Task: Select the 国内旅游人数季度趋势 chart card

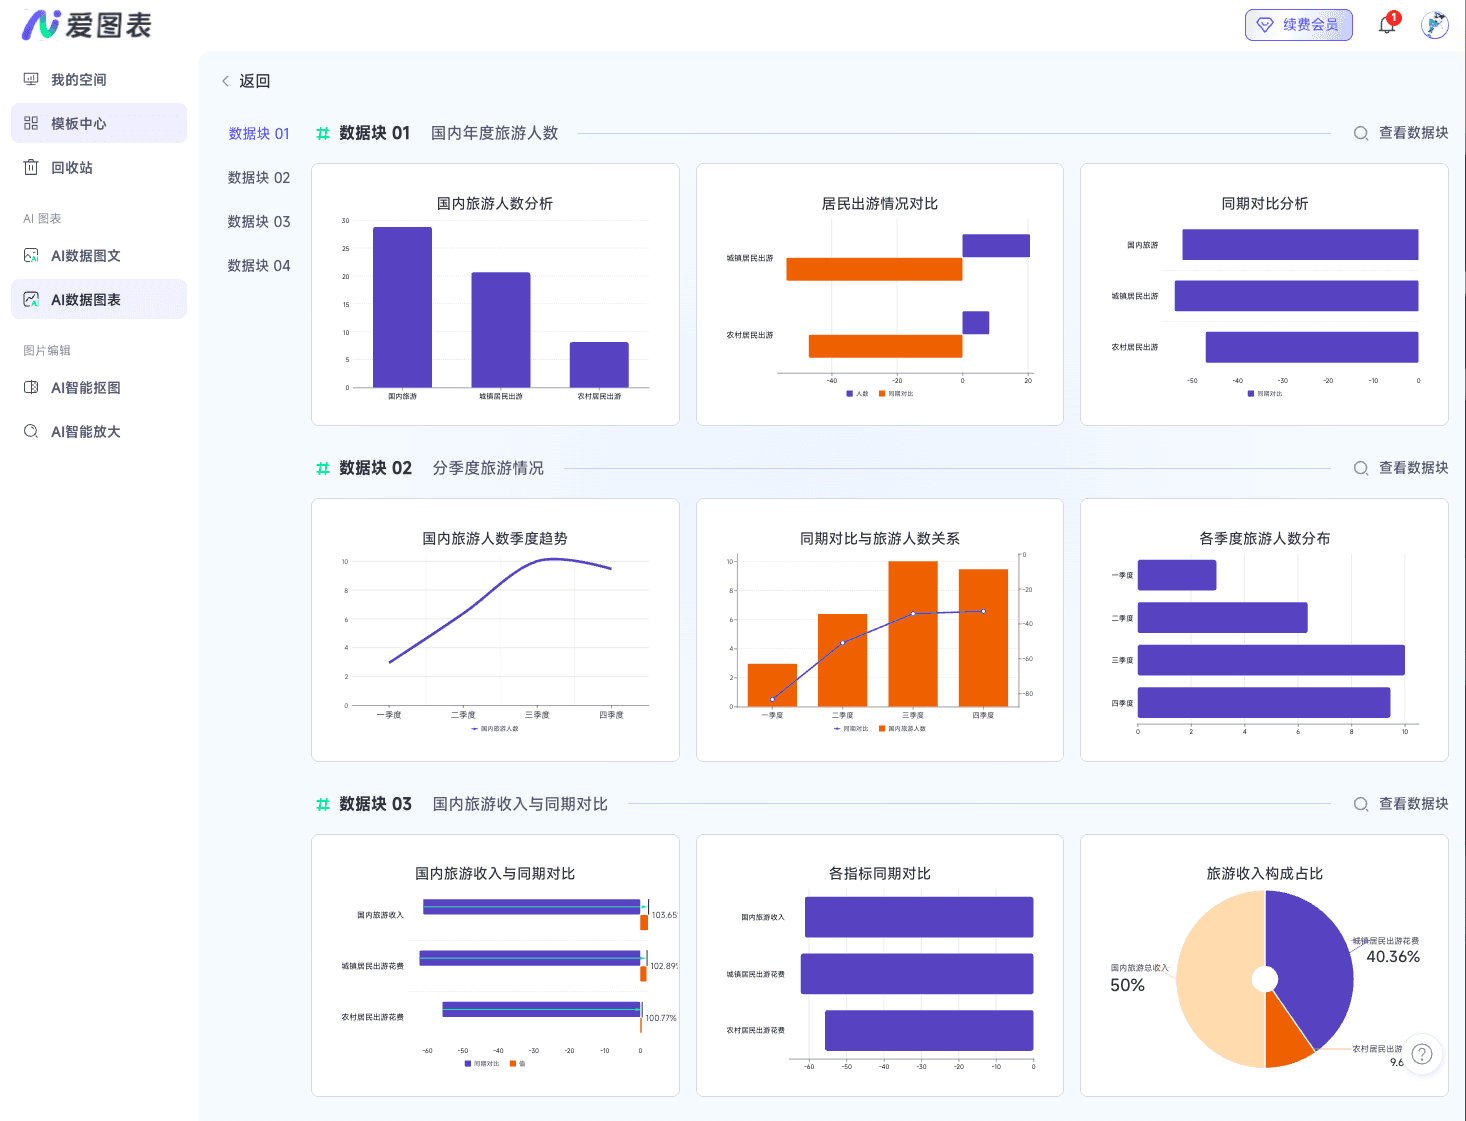Action: pyautogui.click(x=495, y=630)
